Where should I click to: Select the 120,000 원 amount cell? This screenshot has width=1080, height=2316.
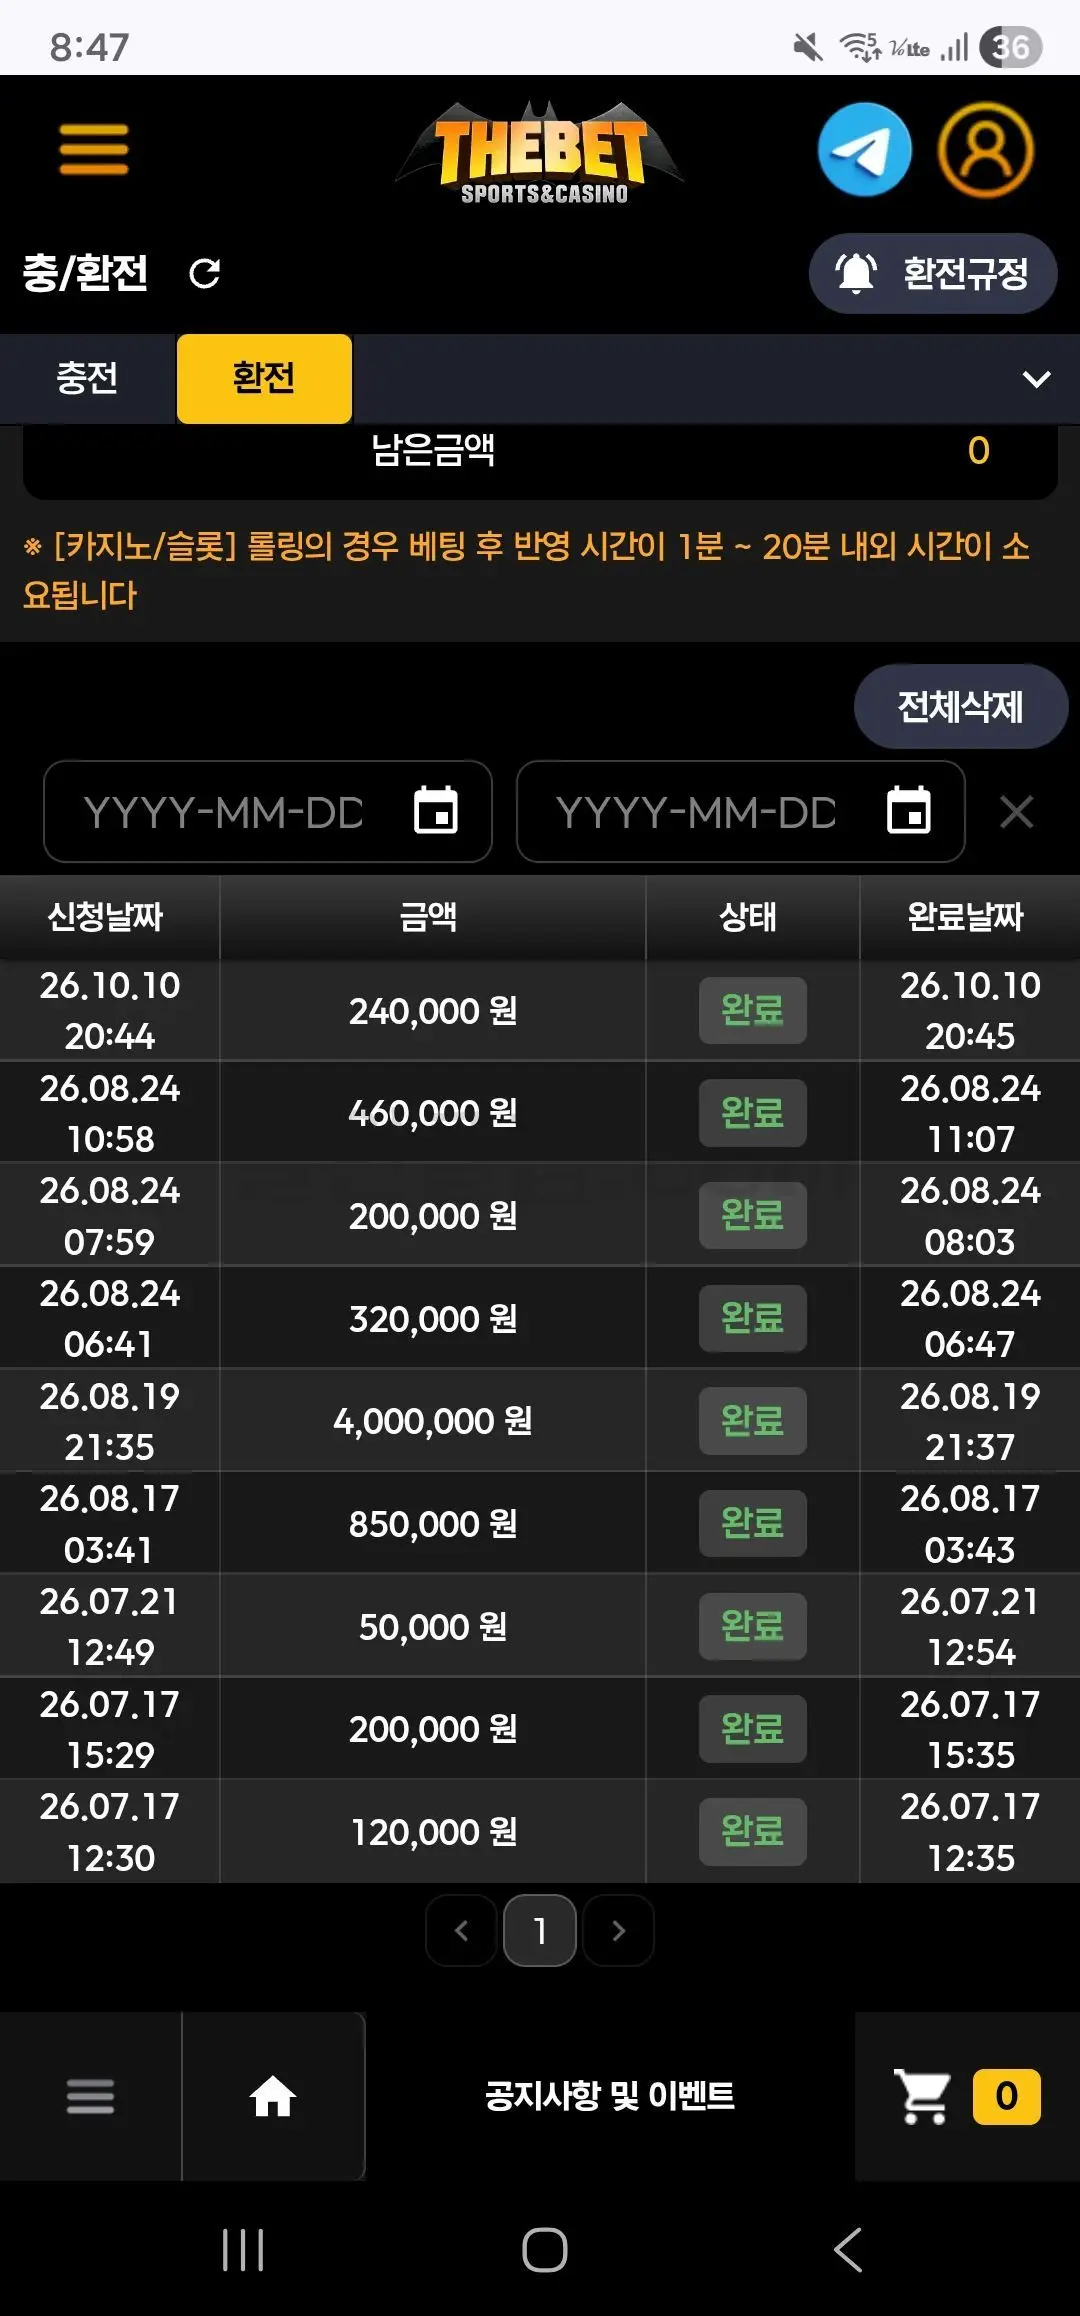tap(433, 1832)
